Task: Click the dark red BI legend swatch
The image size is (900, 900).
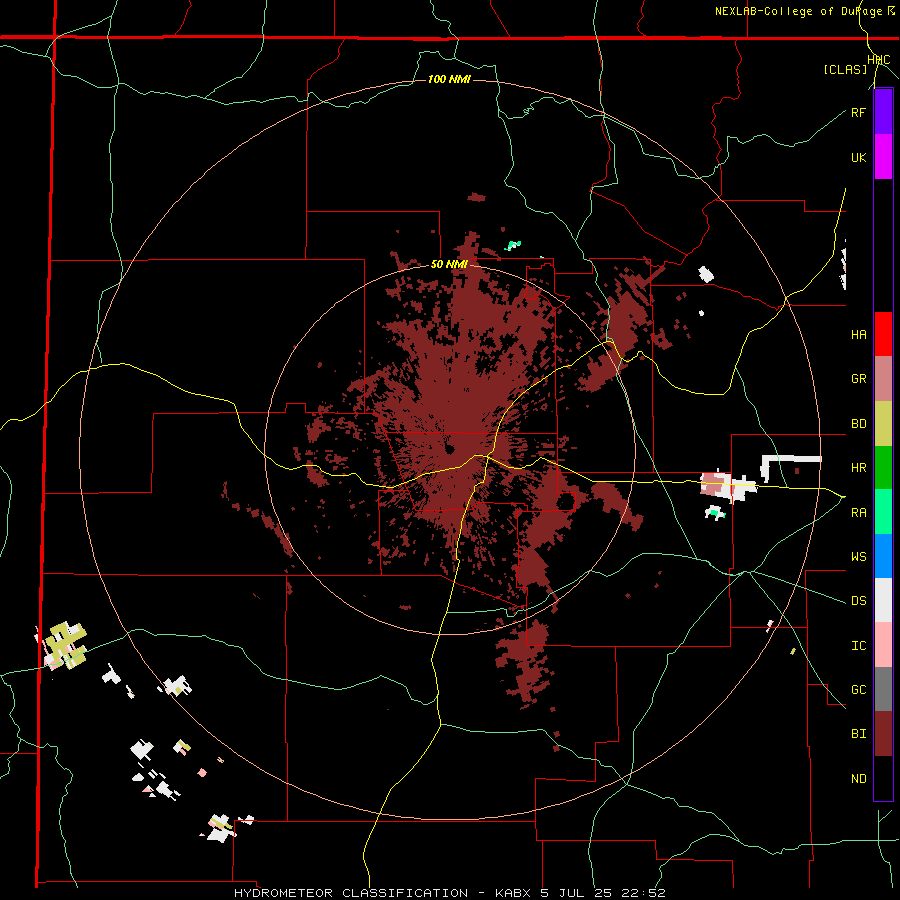Action: [x=883, y=734]
